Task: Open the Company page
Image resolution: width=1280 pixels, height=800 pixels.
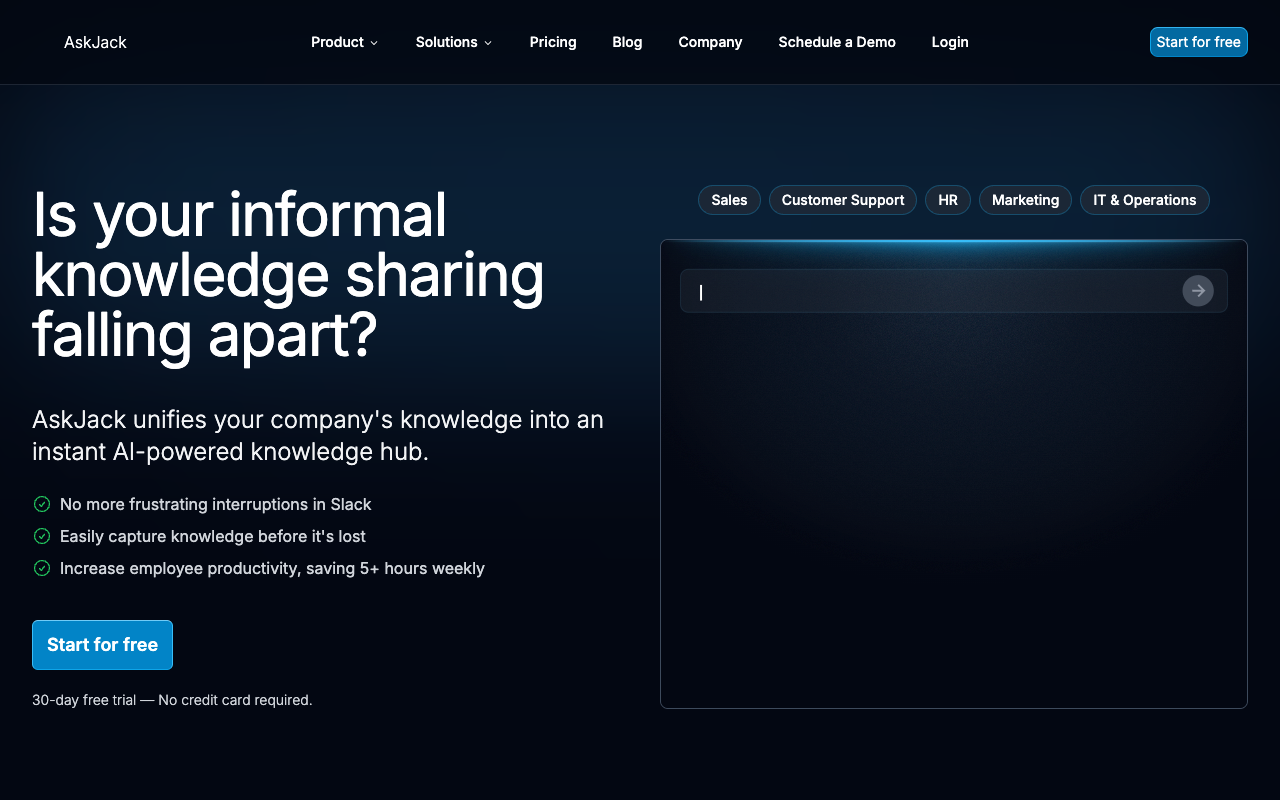Action: tap(710, 42)
